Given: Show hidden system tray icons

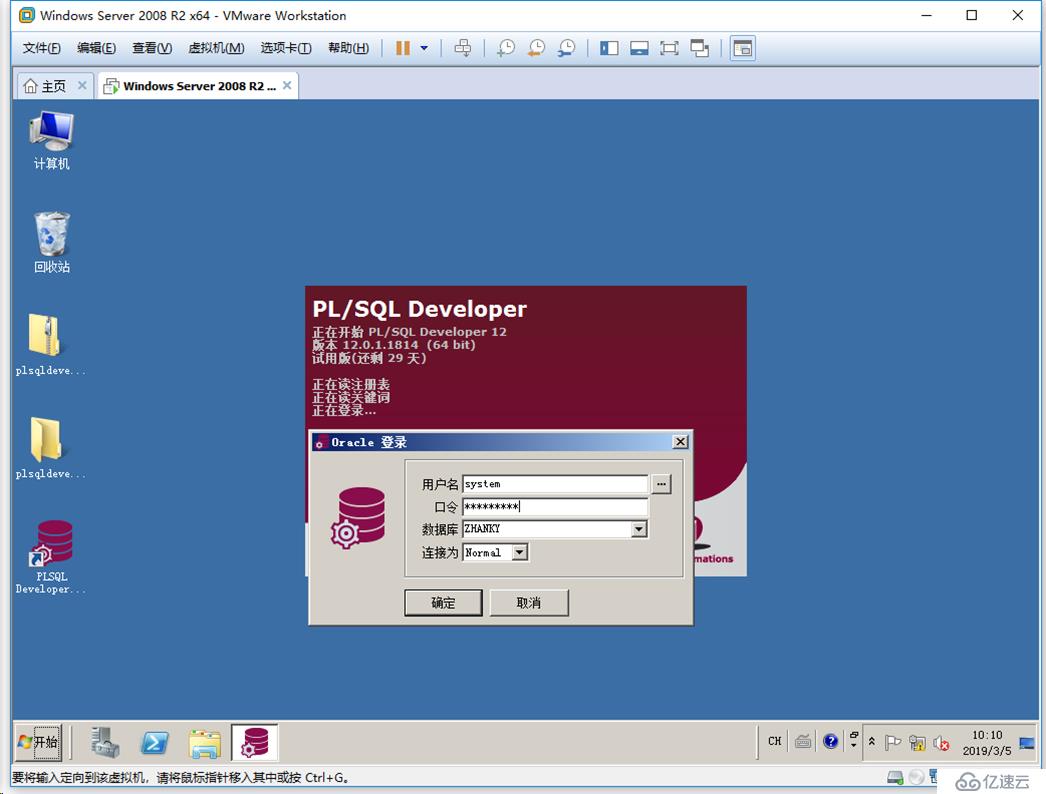Looking at the screenshot, I should [x=871, y=741].
